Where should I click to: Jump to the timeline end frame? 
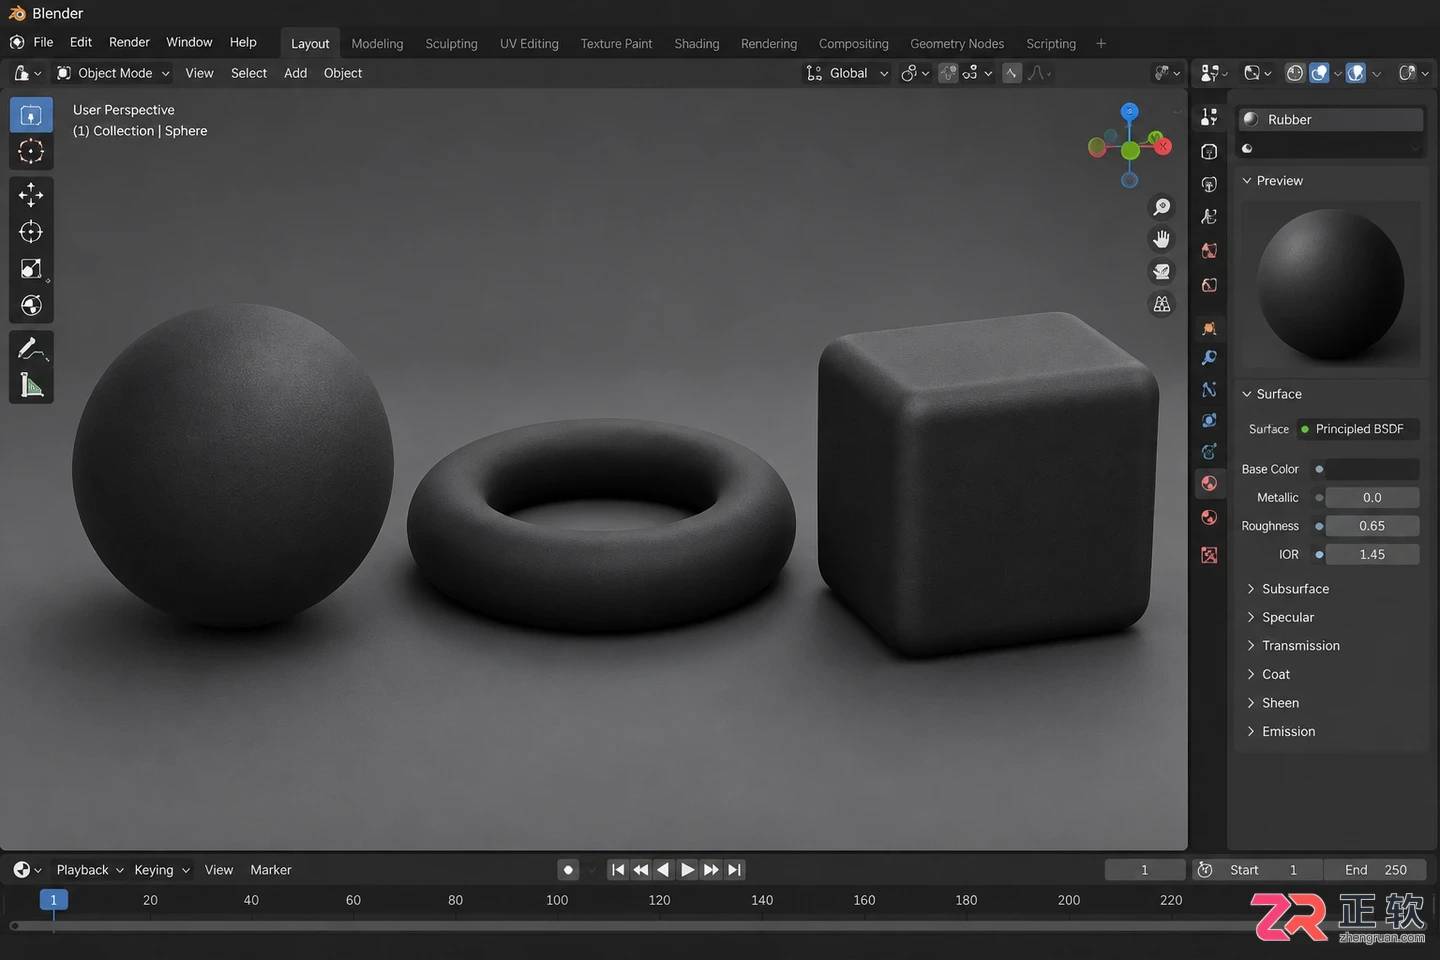pos(735,870)
